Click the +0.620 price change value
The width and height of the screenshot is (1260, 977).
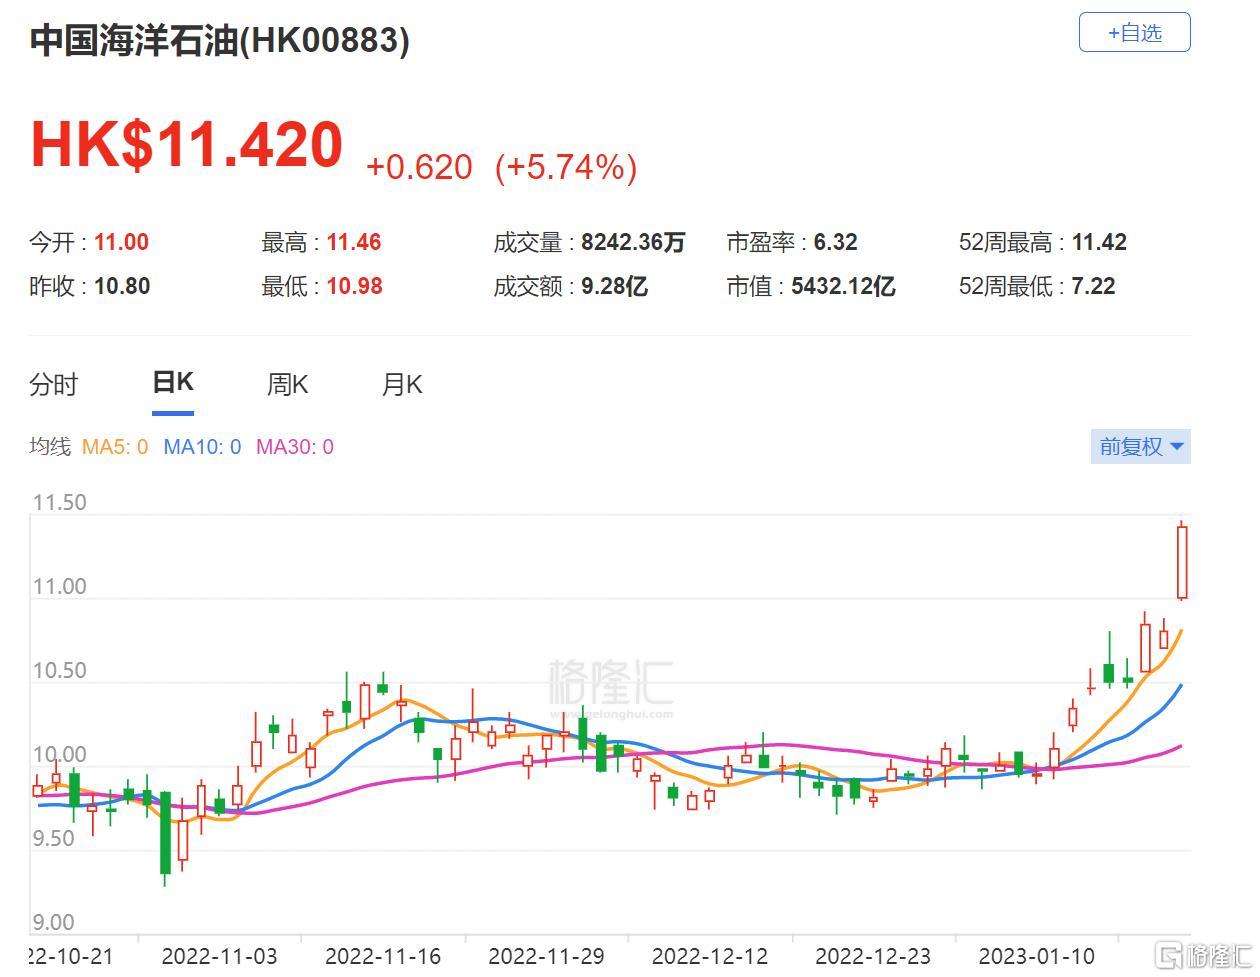[x=419, y=167]
